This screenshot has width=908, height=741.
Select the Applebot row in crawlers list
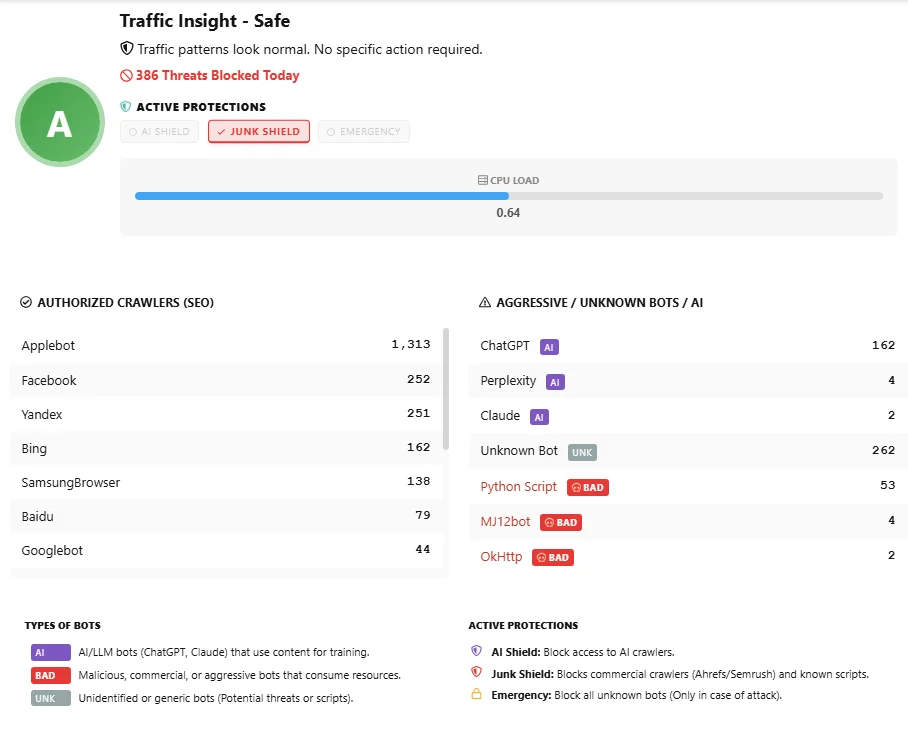point(225,345)
